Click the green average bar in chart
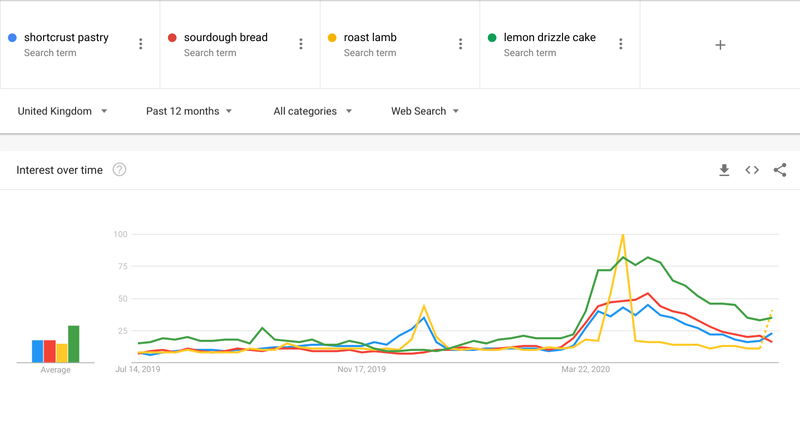Image resolution: width=800 pixels, height=422 pixels. click(73, 344)
